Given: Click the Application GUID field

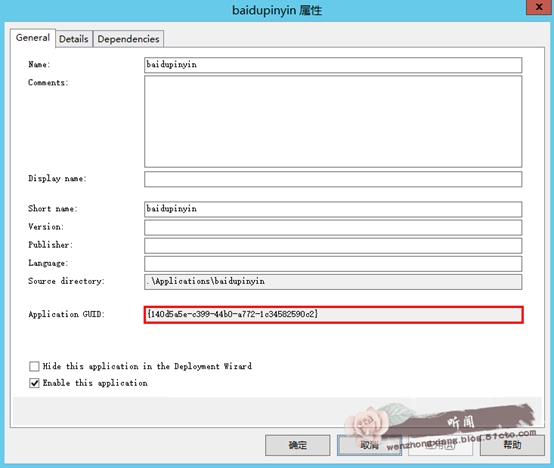Looking at the screenshot, I should [x=334, y=314].
